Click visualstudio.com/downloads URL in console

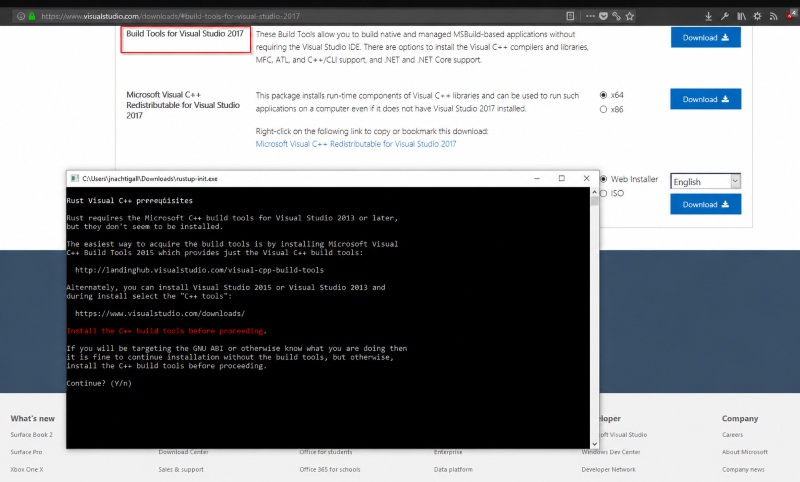pos(160,313)
